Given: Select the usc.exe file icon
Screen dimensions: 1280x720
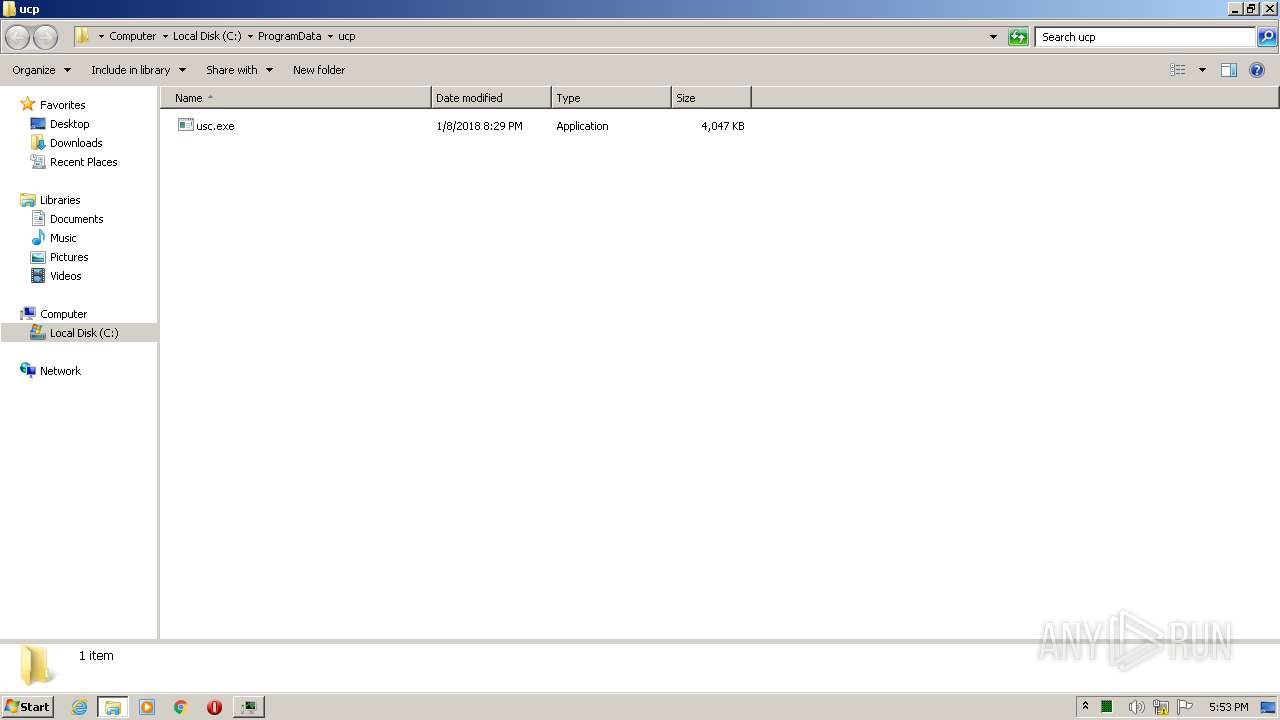Looking at the screenshot, I should click(x=185, y=125).
